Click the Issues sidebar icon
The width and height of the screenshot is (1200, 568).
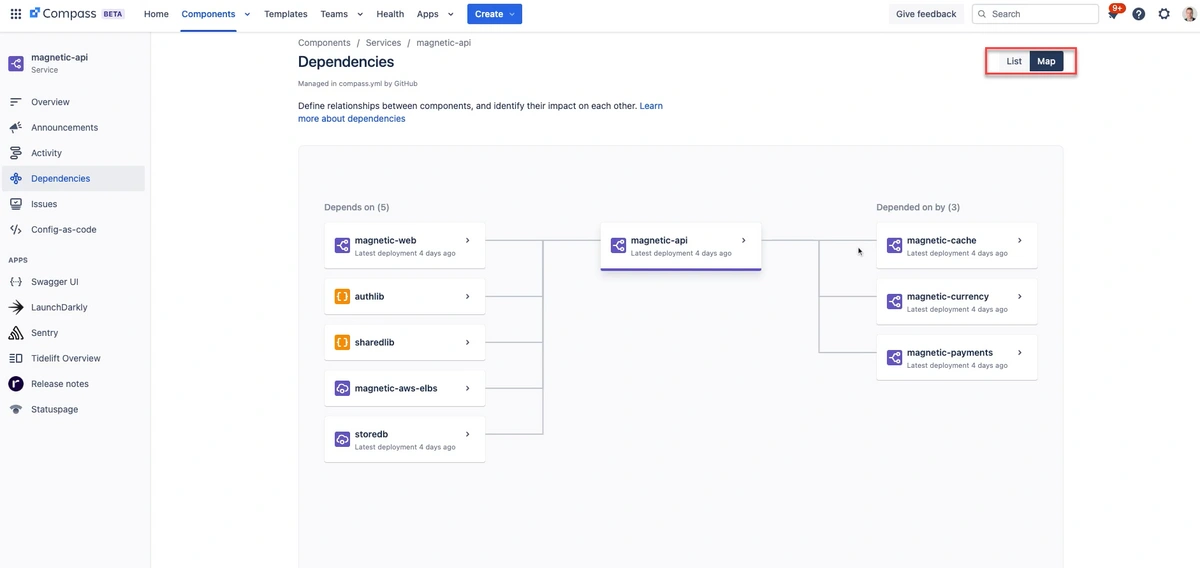coord(15,204)
